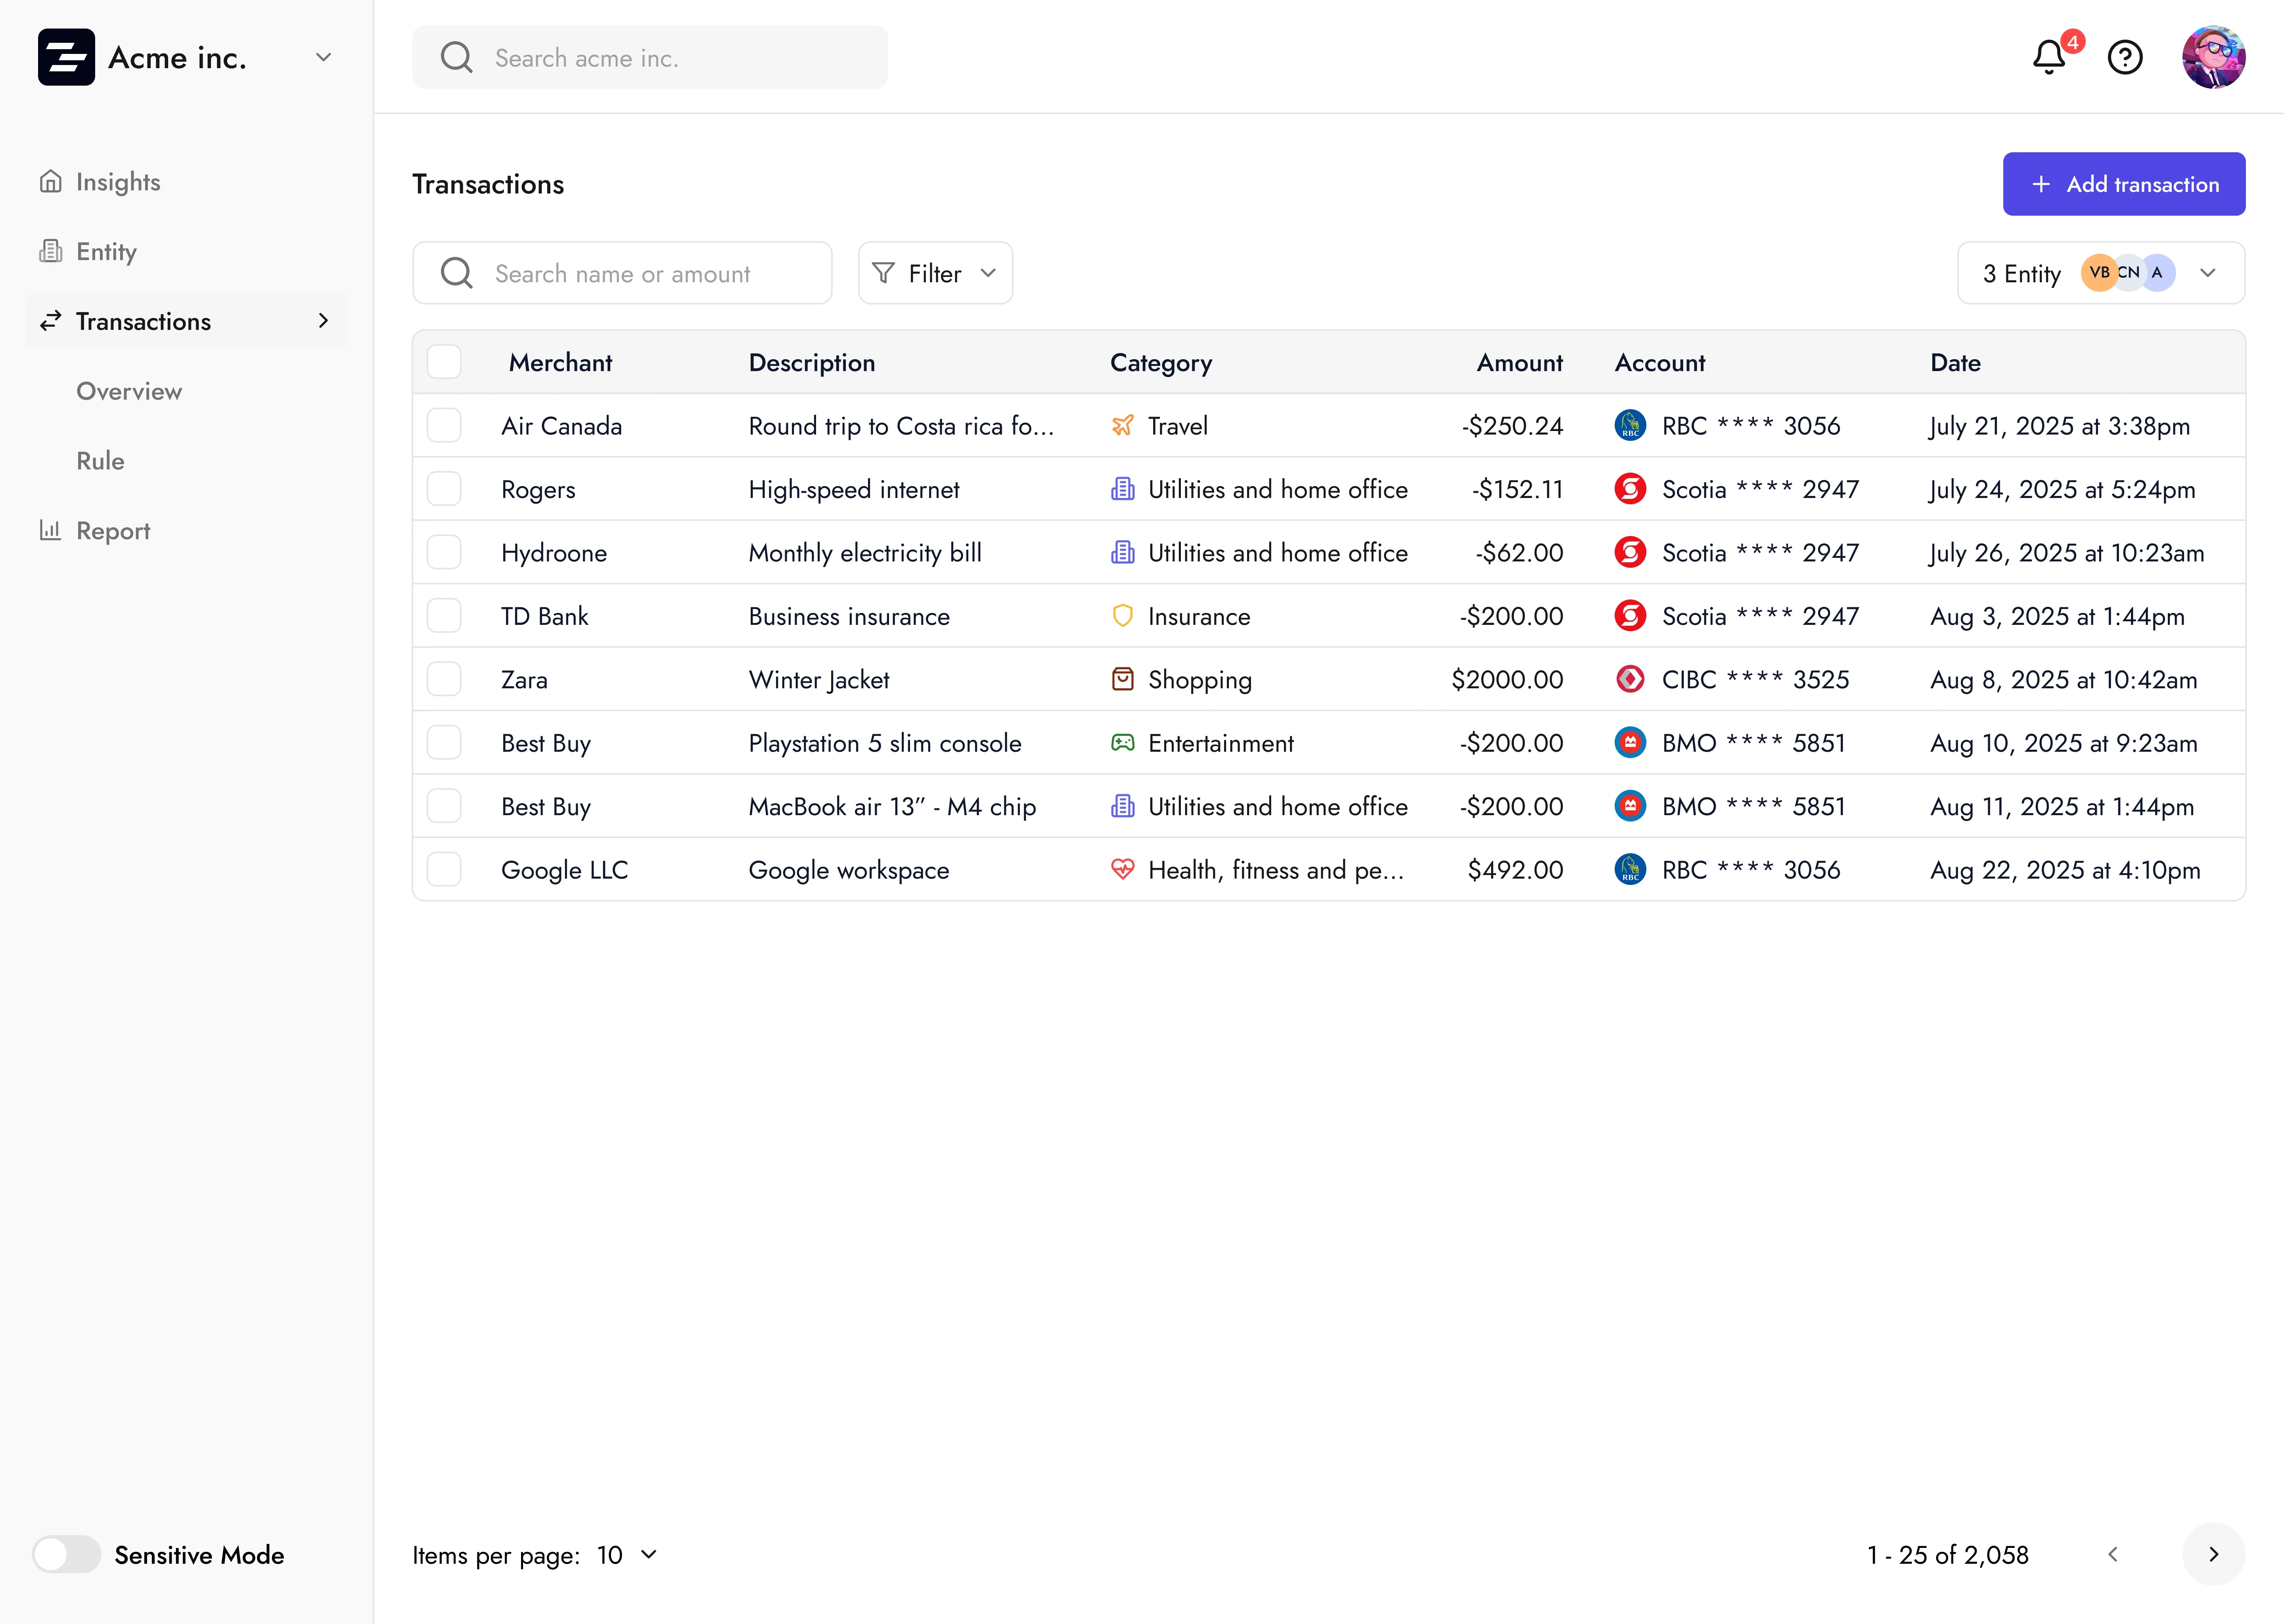The height and width of the screenshot is (1624, 2284).
Task: Click the Acme inc. logo icon
Action: [x=66, y=57]
